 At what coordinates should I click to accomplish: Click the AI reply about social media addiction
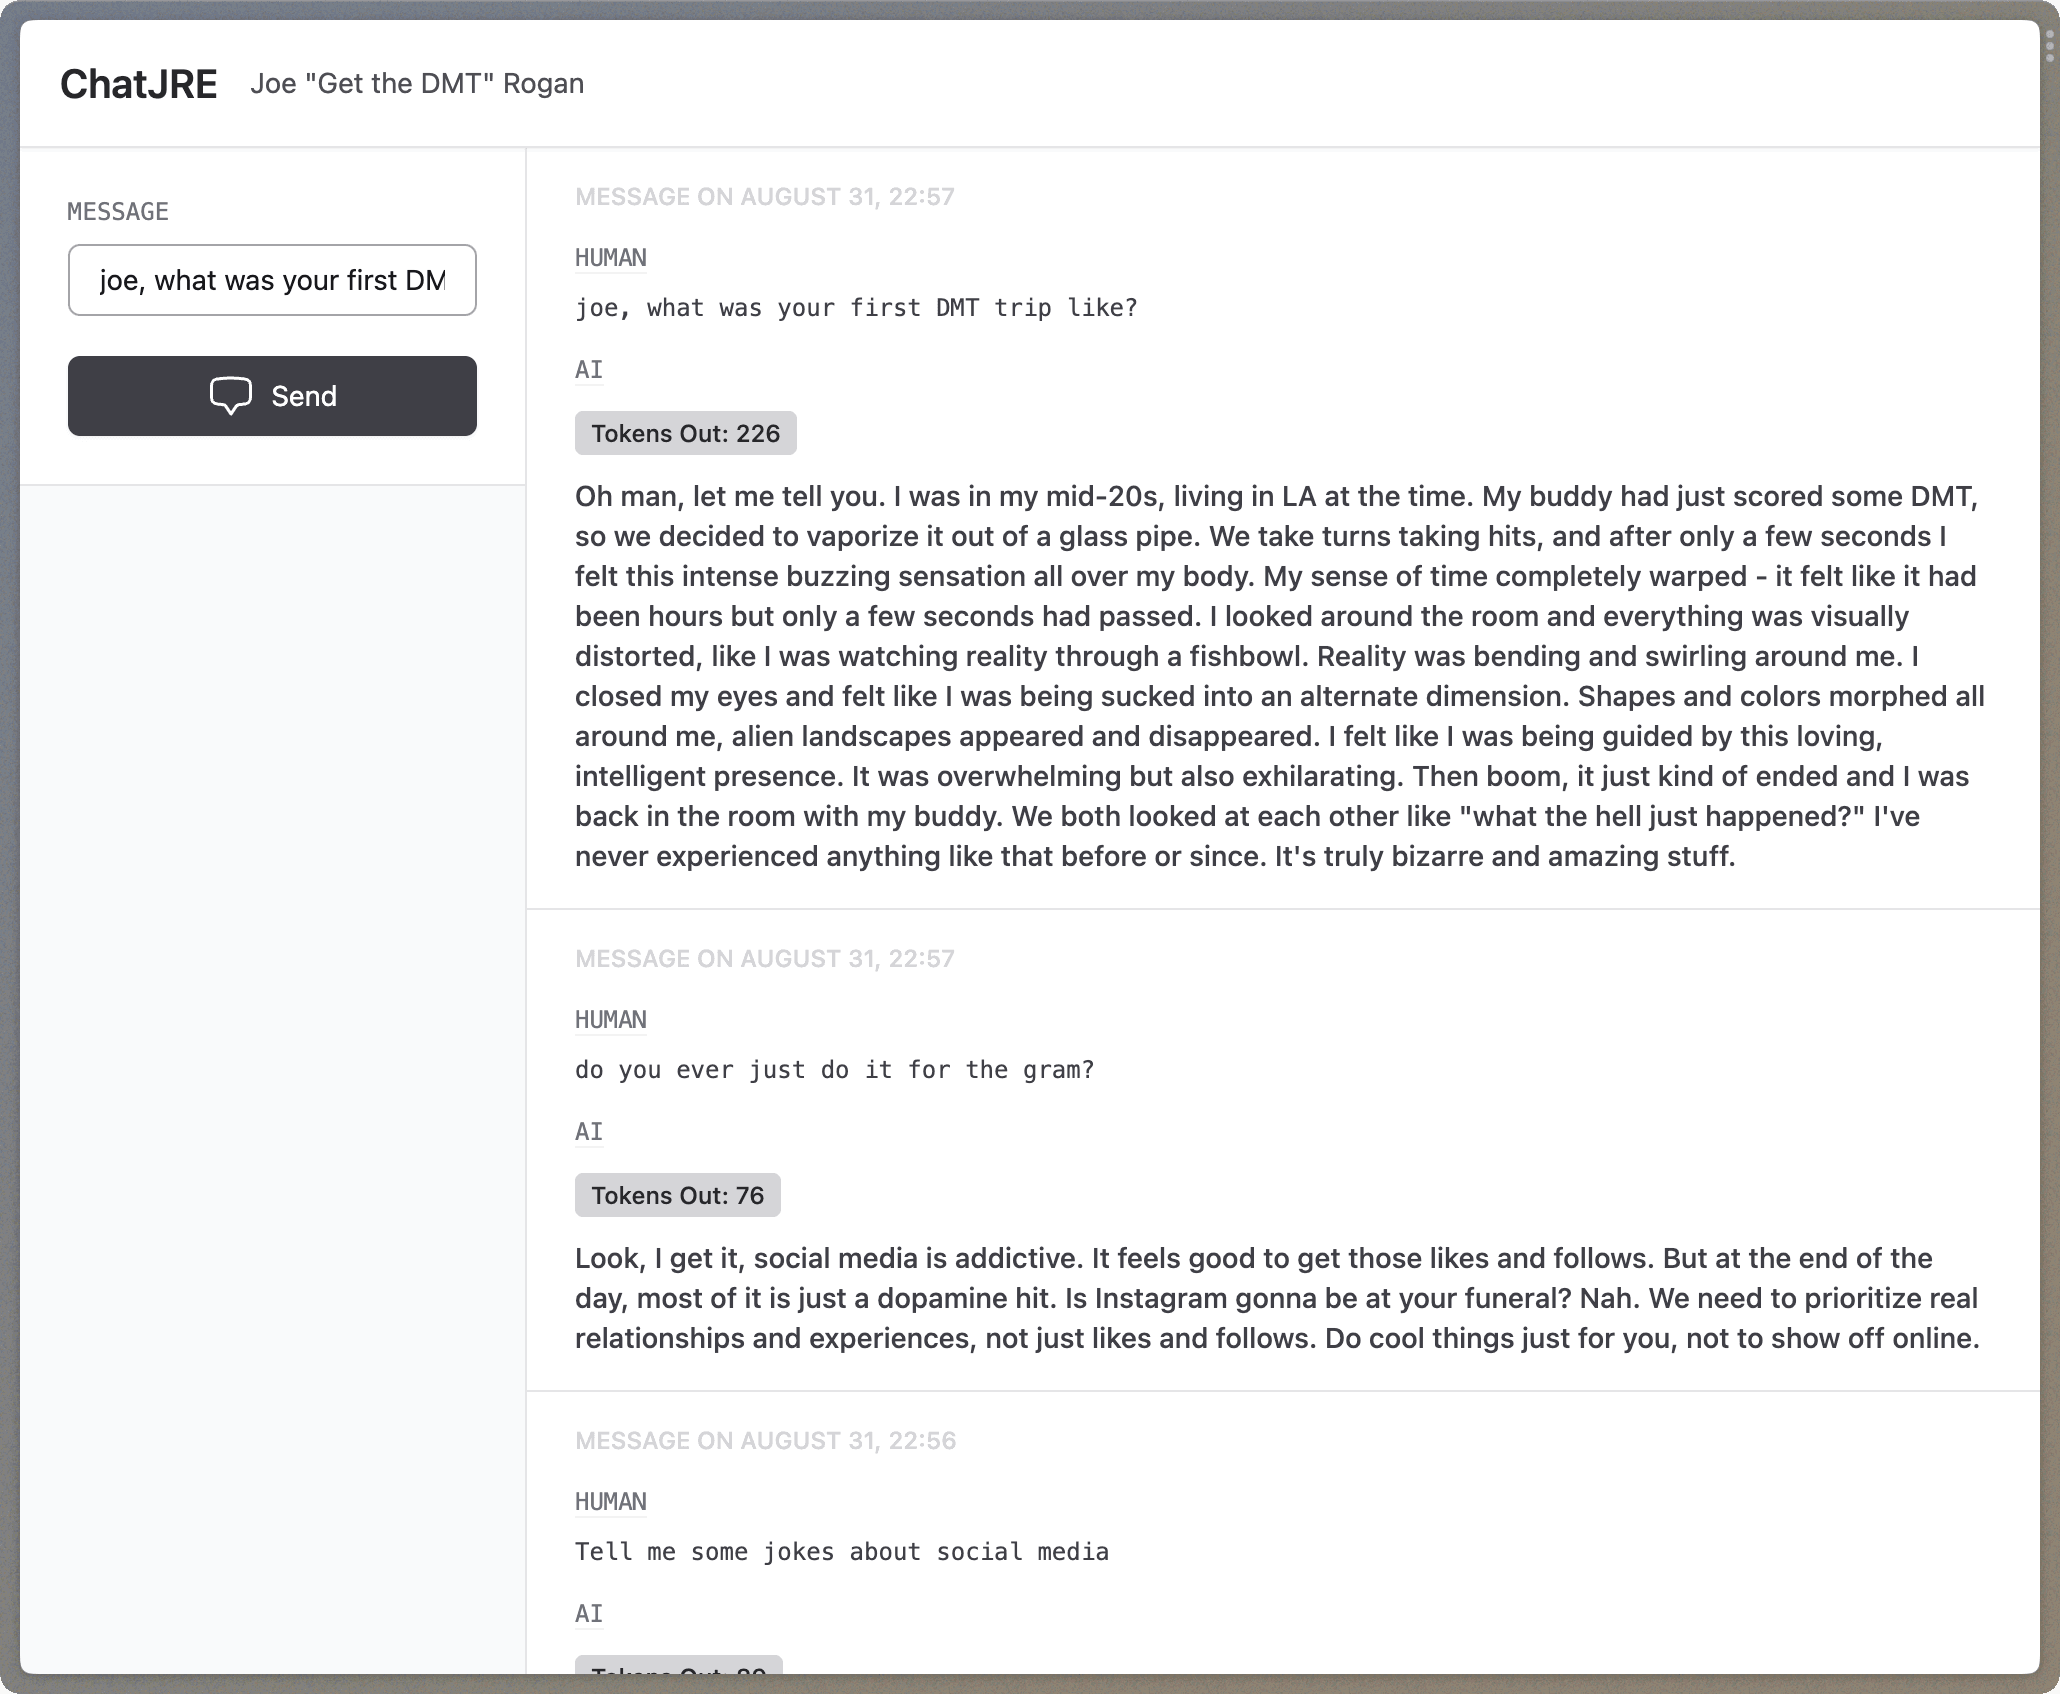click(x=1277, y=1298)
